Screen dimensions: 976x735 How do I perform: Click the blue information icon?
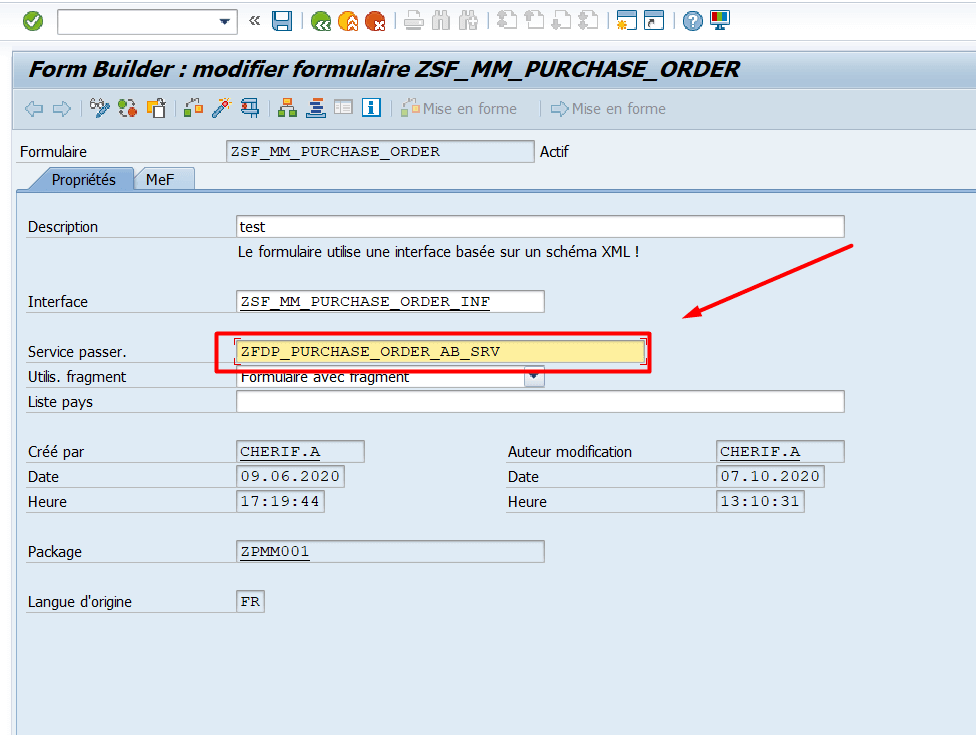372,108
